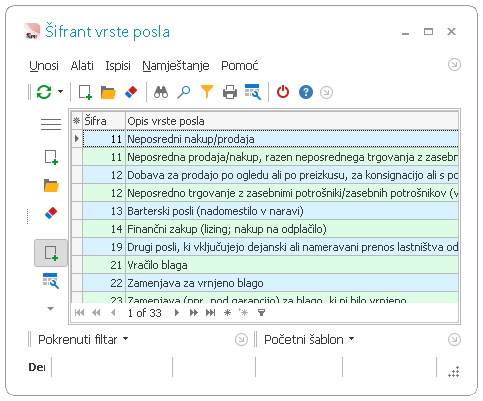483x401 pixels.
Task: Click the eraser delete icon in the sidebar
Action: (51, 213)
